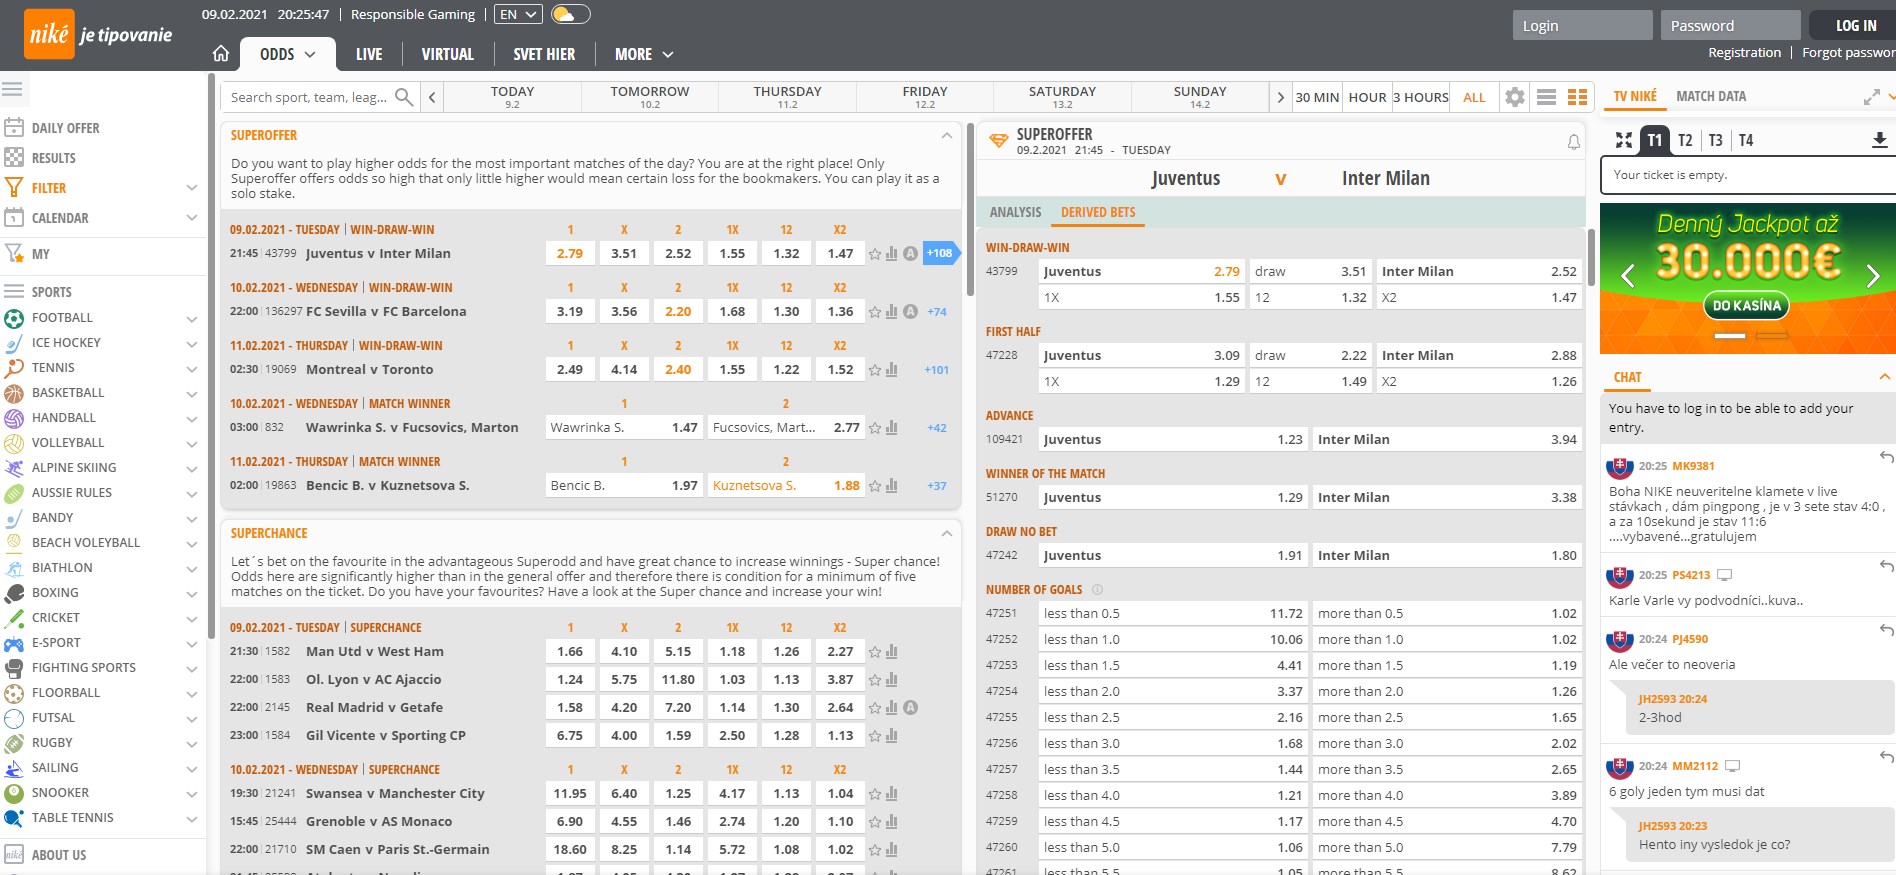Download the ticket with download icon

tap(1879, 140)
